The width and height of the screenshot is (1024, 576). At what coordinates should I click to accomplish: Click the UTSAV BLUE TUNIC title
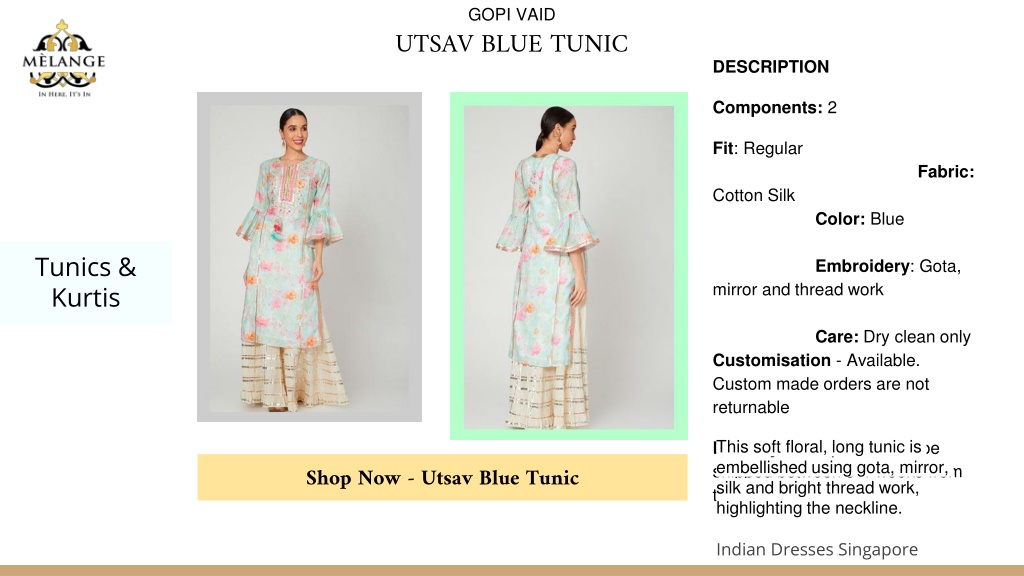click(511, 44)
